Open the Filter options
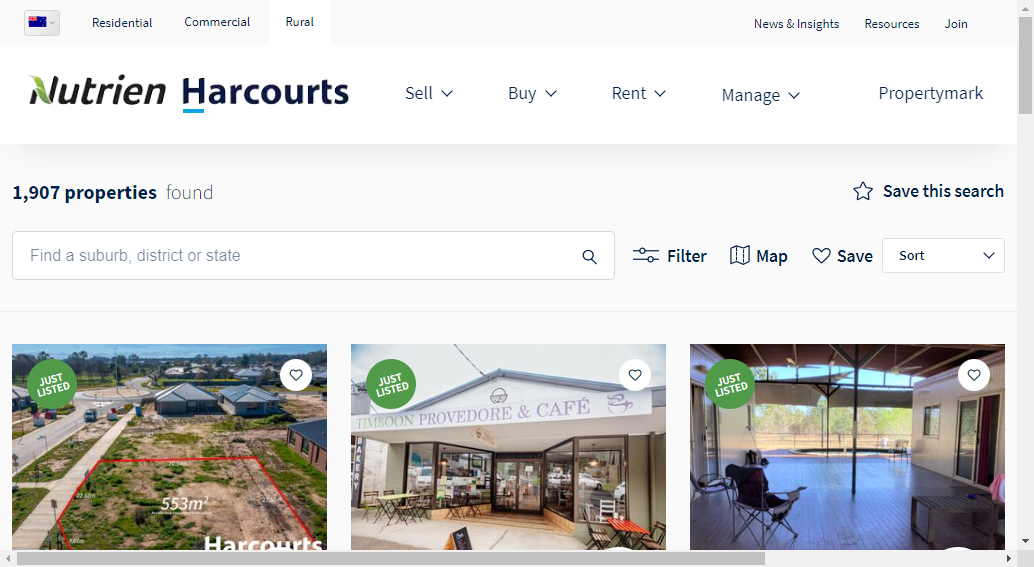The image size is (1034, 567). 669,256
